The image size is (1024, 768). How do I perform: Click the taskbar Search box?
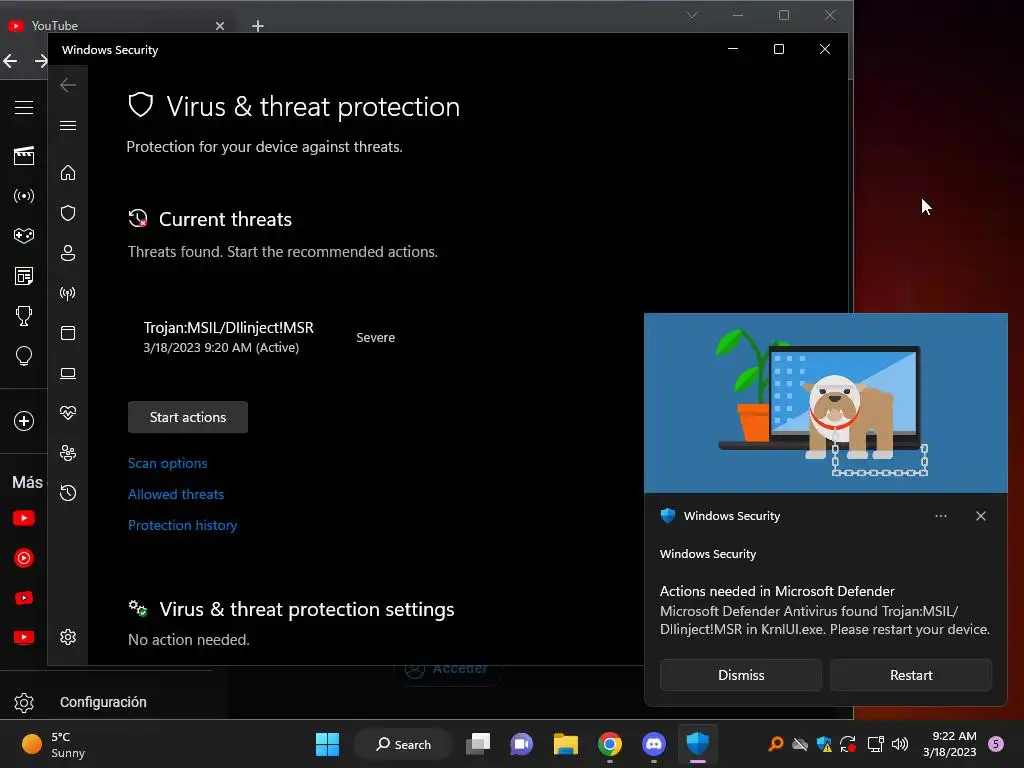[403, 744]
